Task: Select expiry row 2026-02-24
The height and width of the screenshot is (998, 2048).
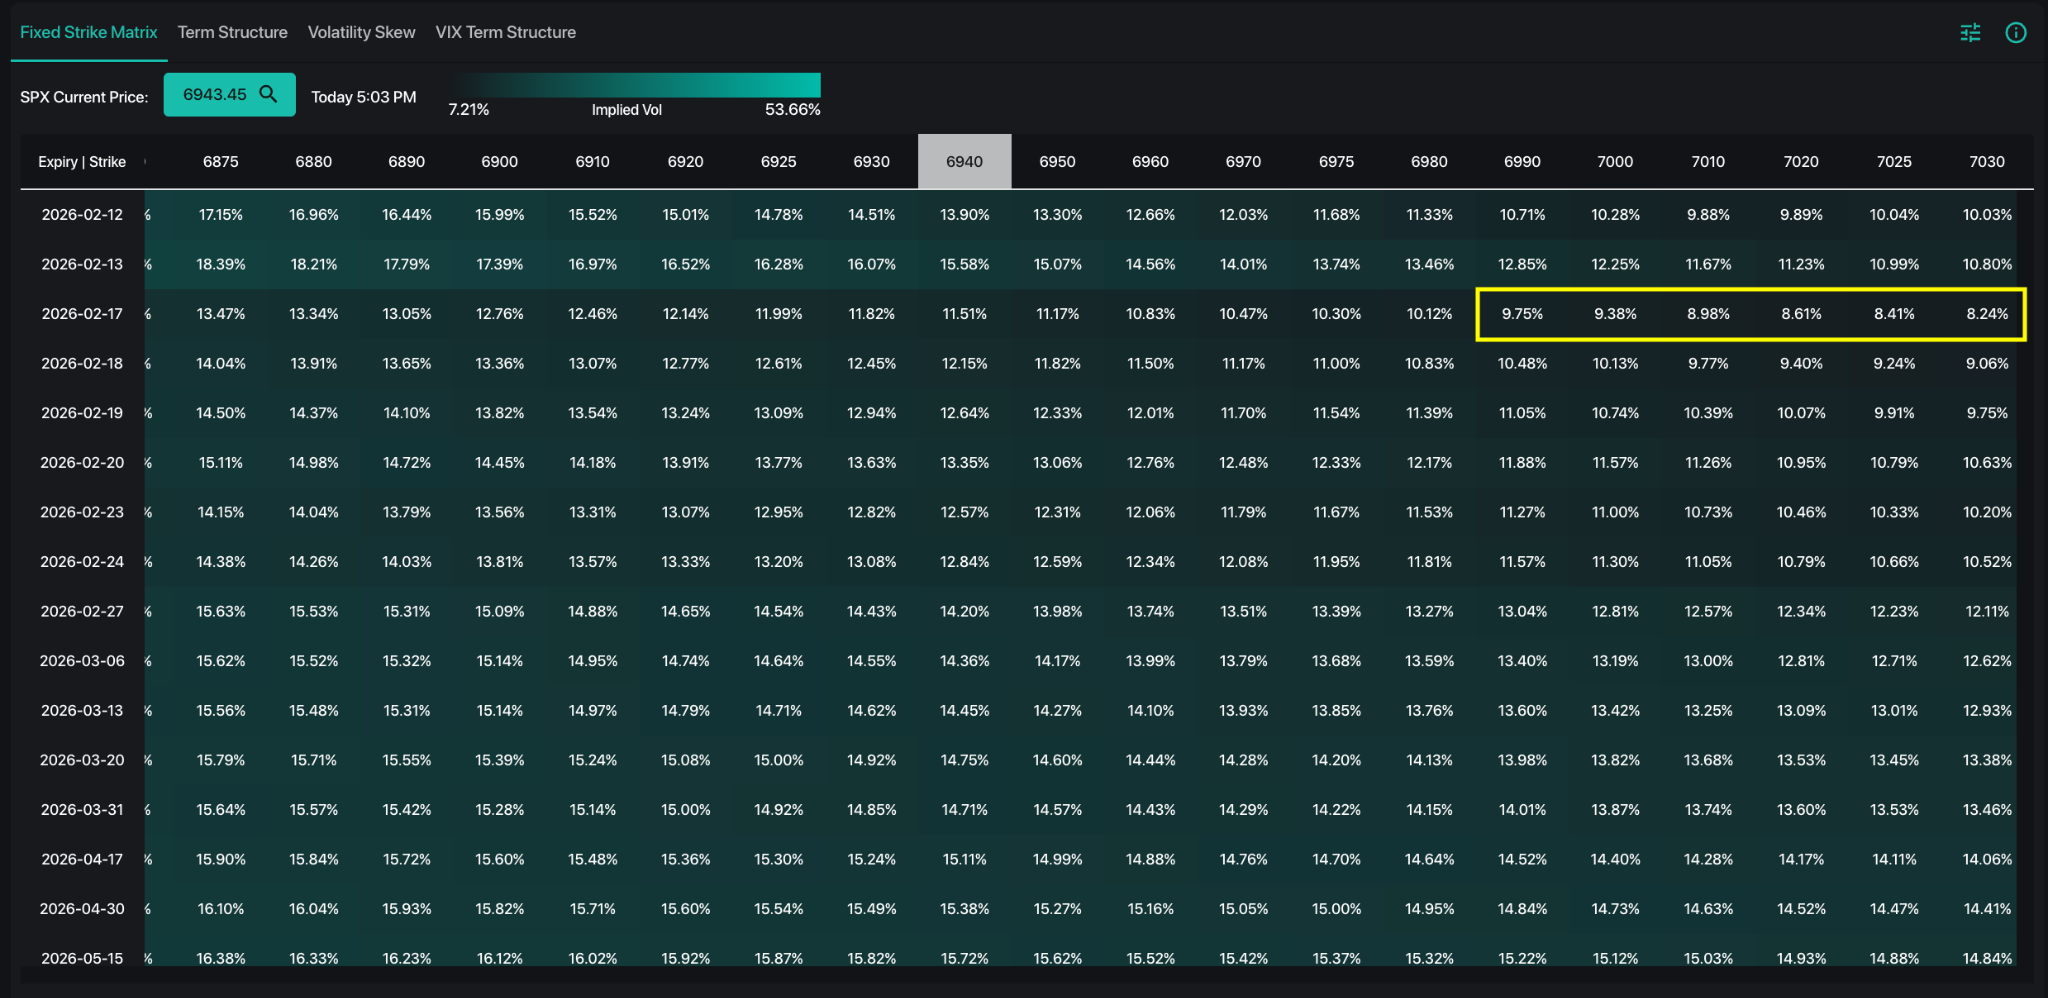Action: click(x=82, y=562)
